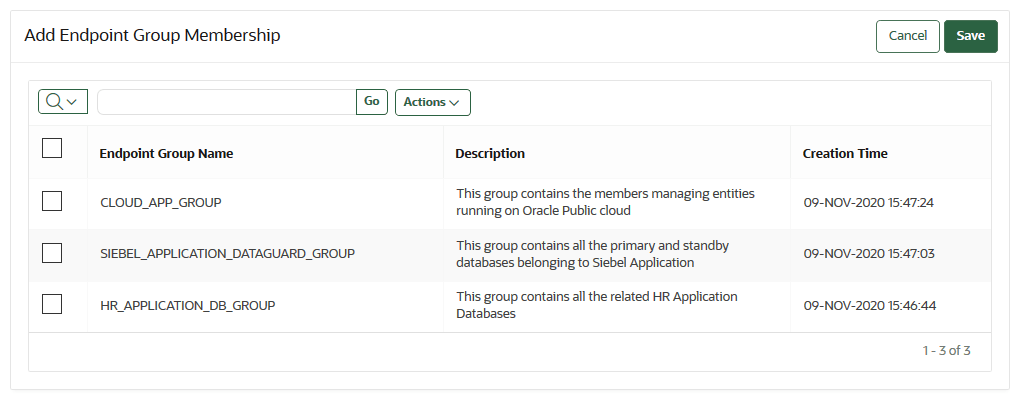
Task: Open the Actions menu
Action: [x=433, y=103]
